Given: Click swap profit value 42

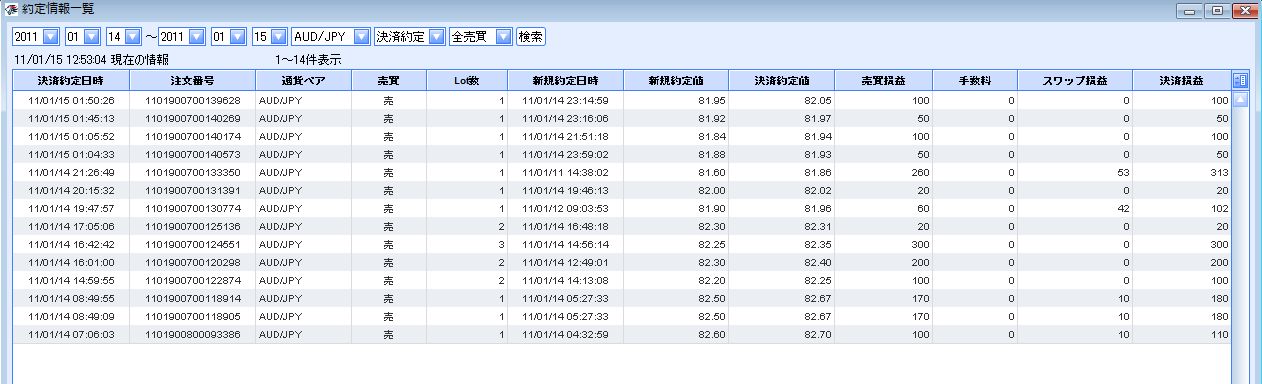Looking at the screenshot, I should pos(1123,209).
